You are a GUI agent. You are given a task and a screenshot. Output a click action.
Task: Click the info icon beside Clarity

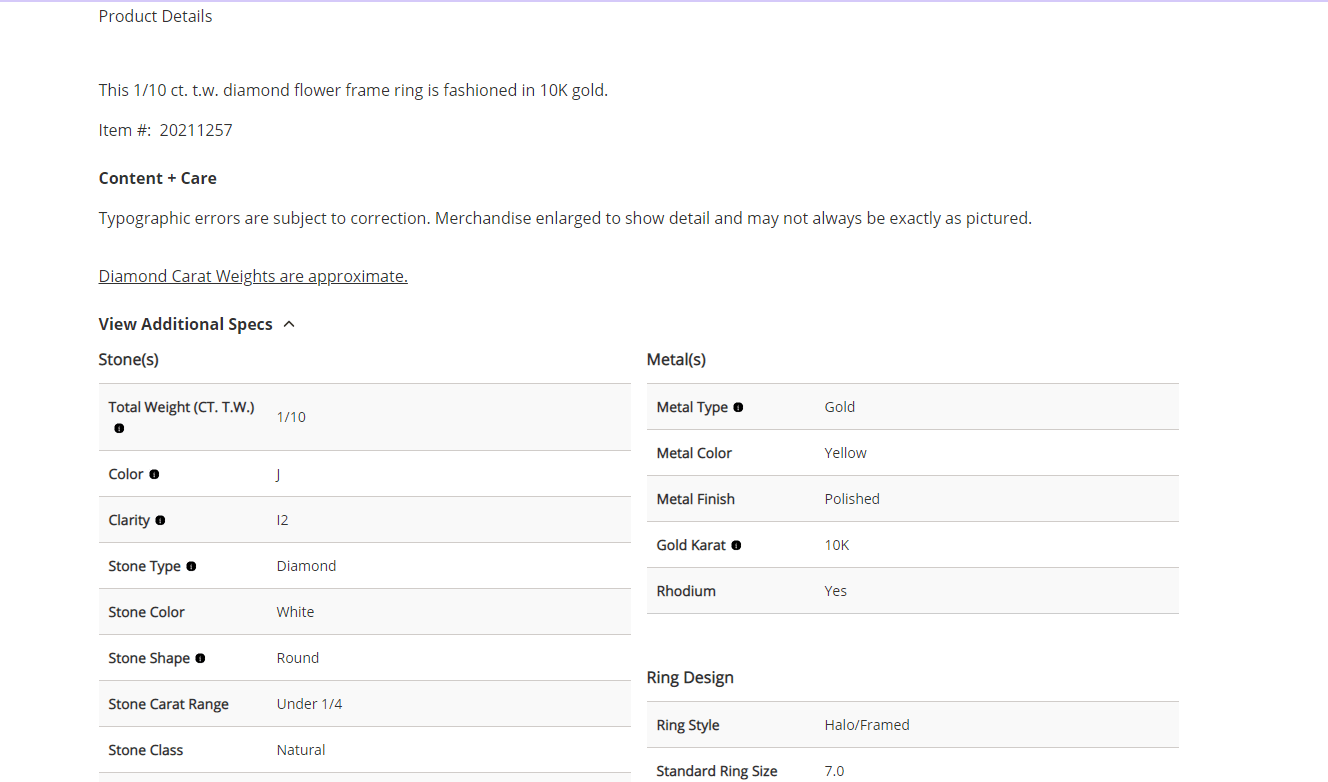[160, 520]
